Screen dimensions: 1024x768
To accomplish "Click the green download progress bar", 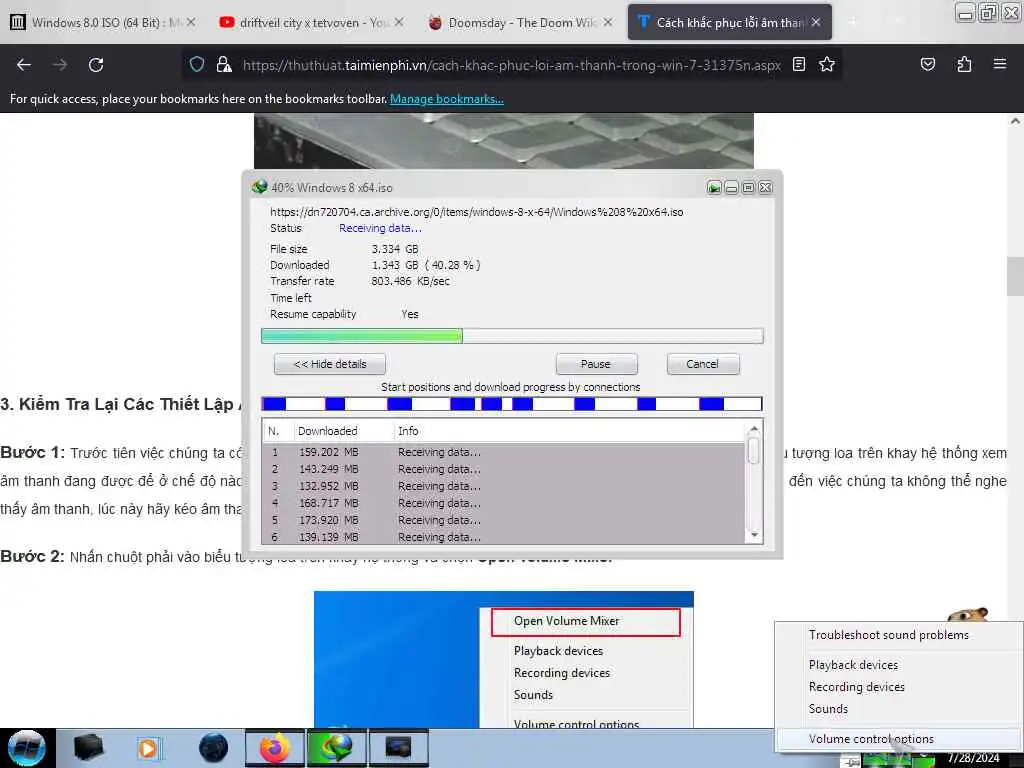I will tap(512, 336).
